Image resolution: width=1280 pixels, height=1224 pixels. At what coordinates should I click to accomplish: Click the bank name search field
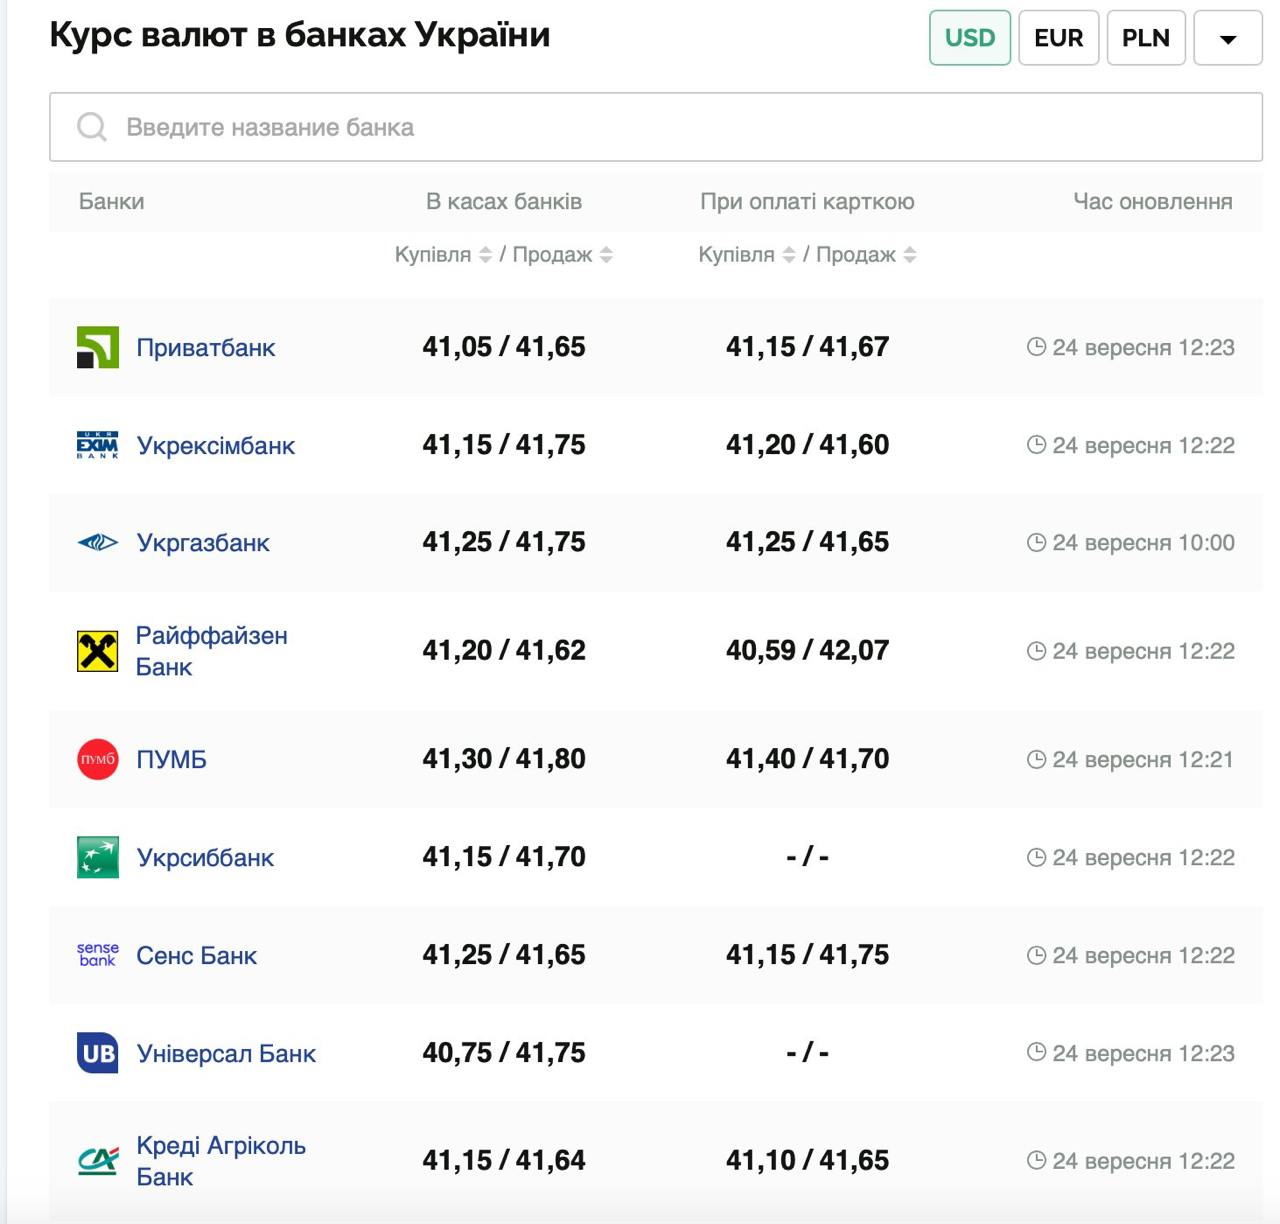click(x=656, y=127)
